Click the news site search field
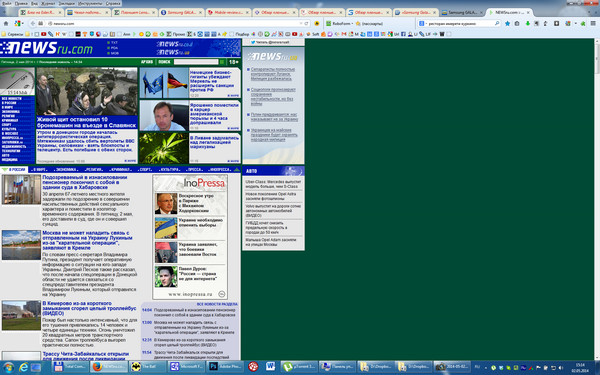 click(196, 62)
